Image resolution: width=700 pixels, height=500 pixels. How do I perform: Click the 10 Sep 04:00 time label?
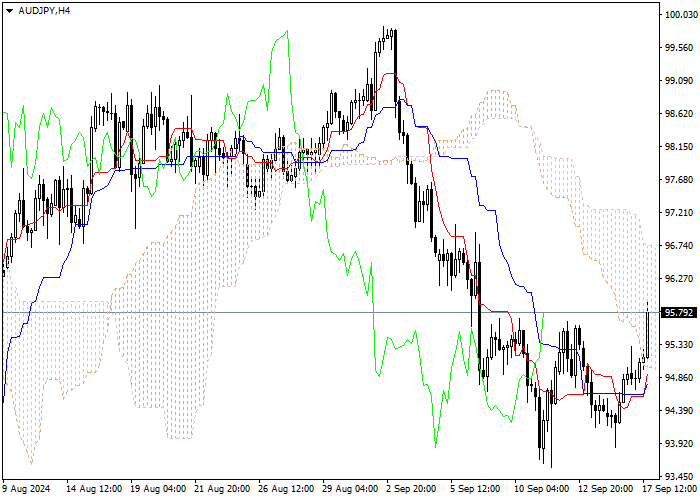tap(542, 489)
